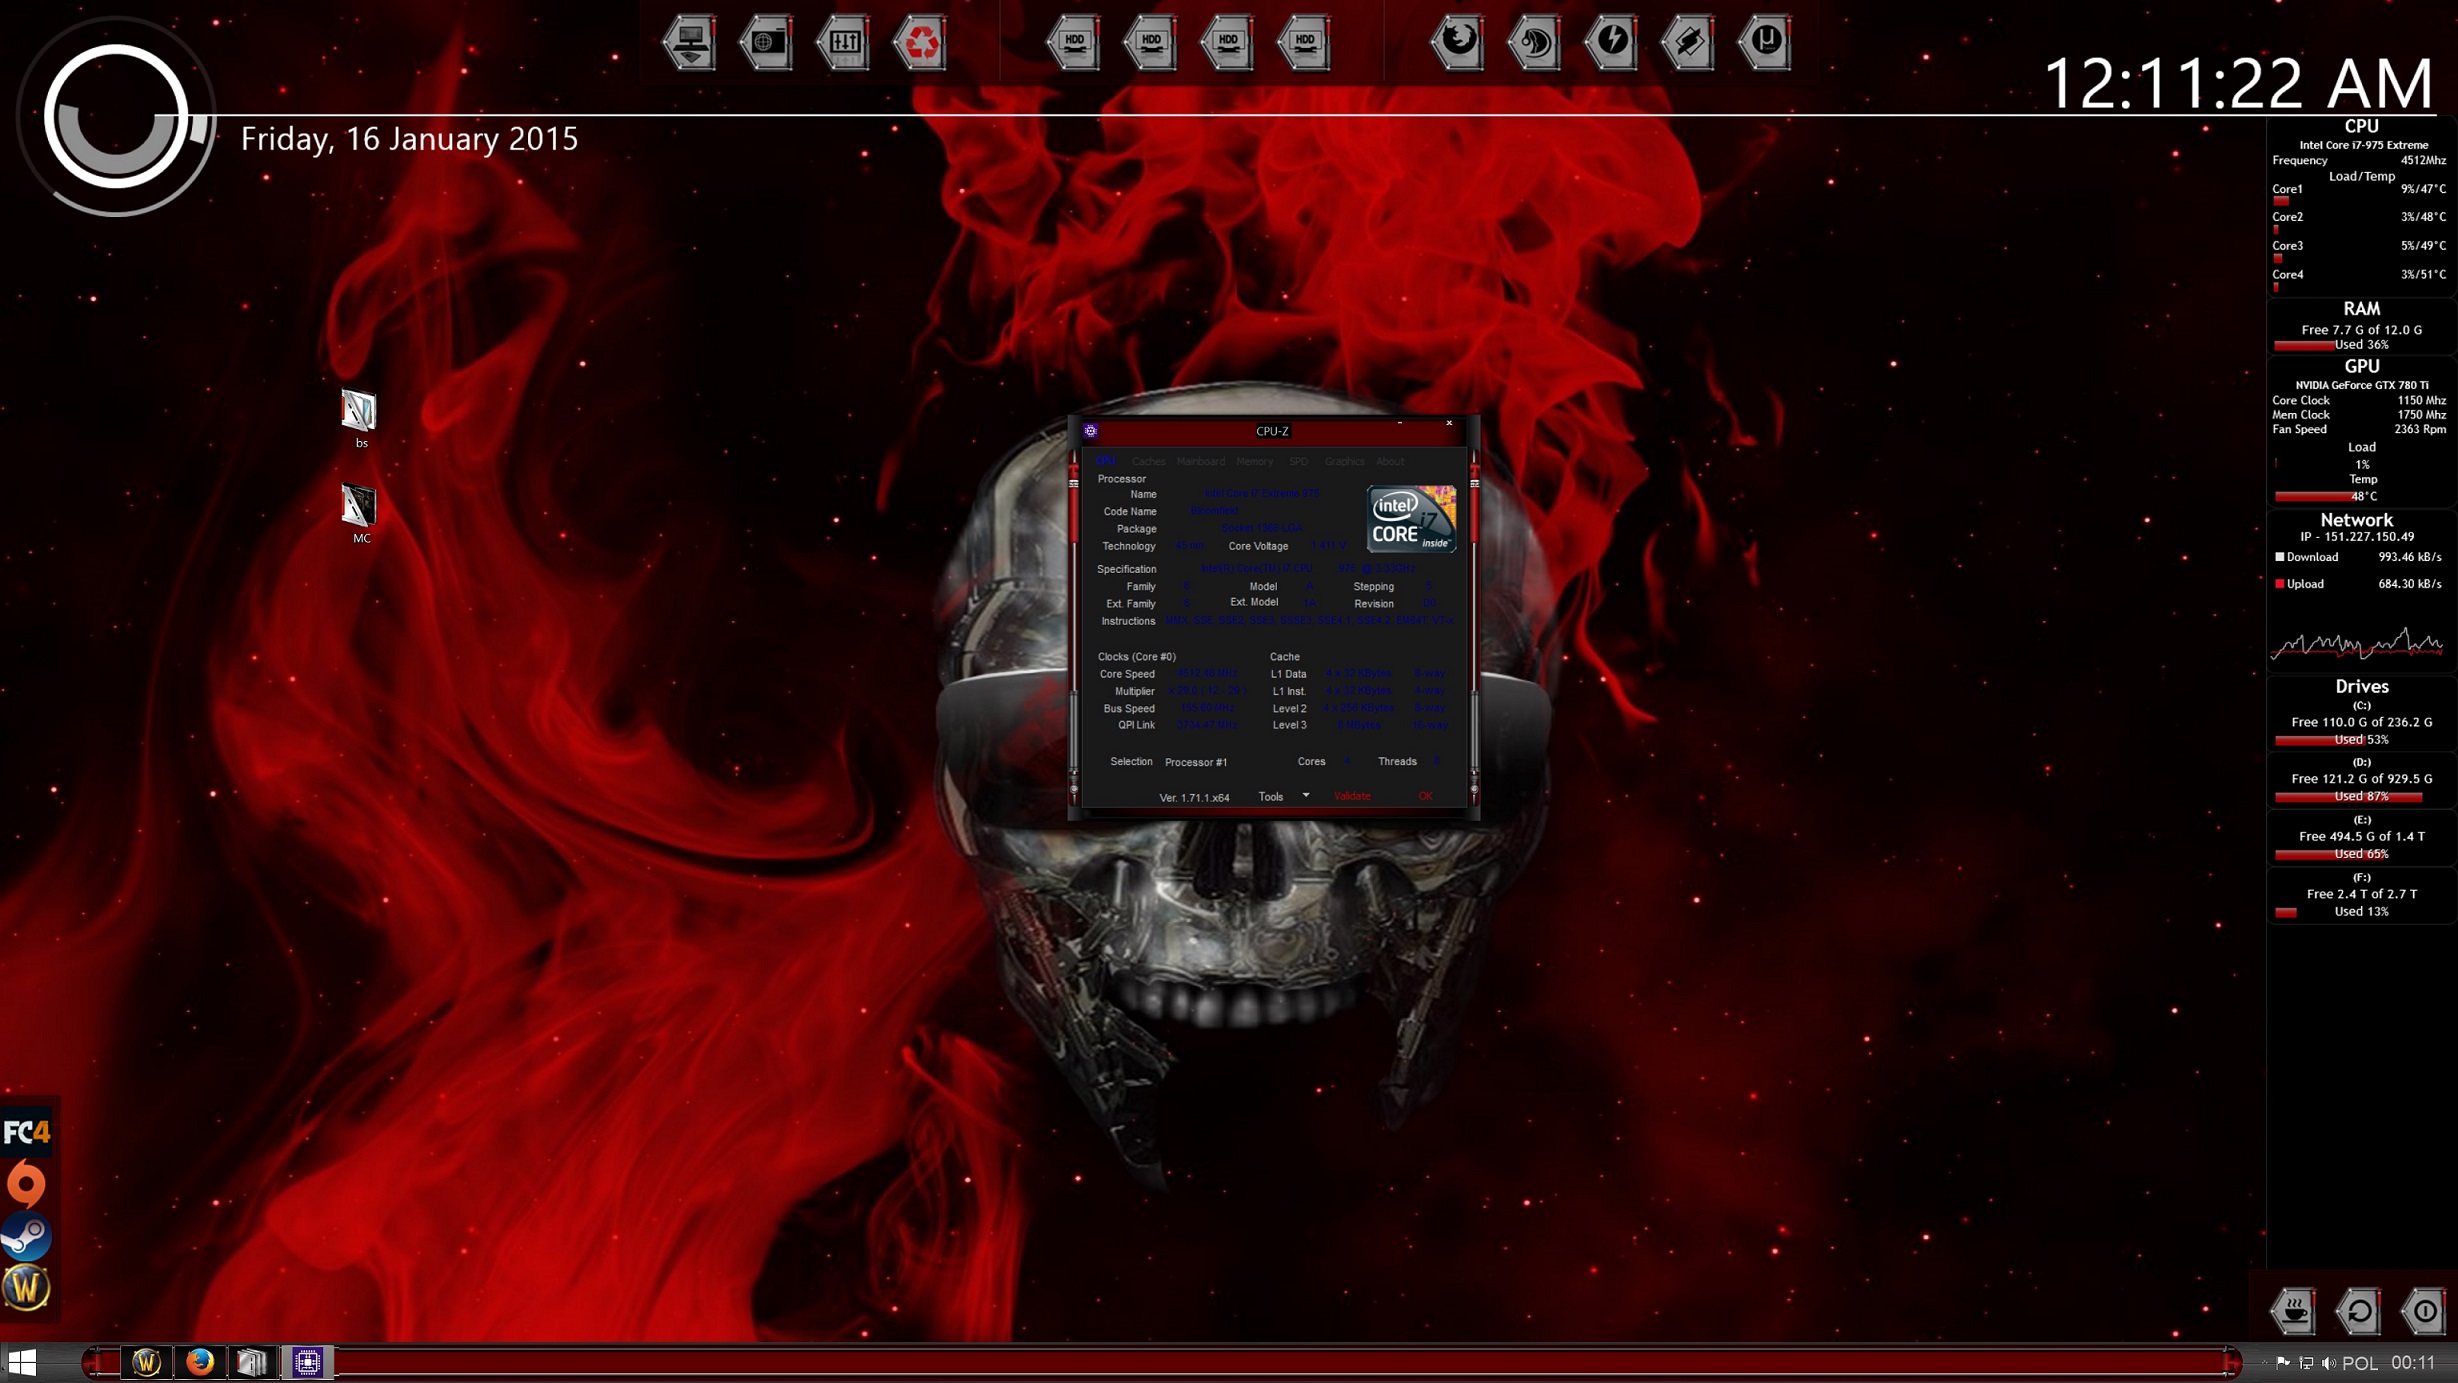Screen dimensions: 2458x1383
Task: Click the Validate button
Action: click(x=1352, y=796)
